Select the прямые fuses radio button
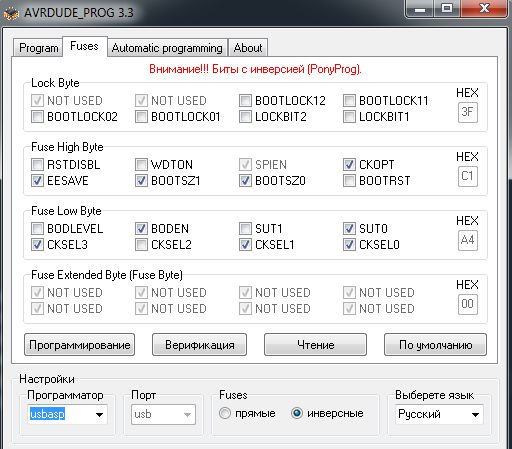 (225, 413)
